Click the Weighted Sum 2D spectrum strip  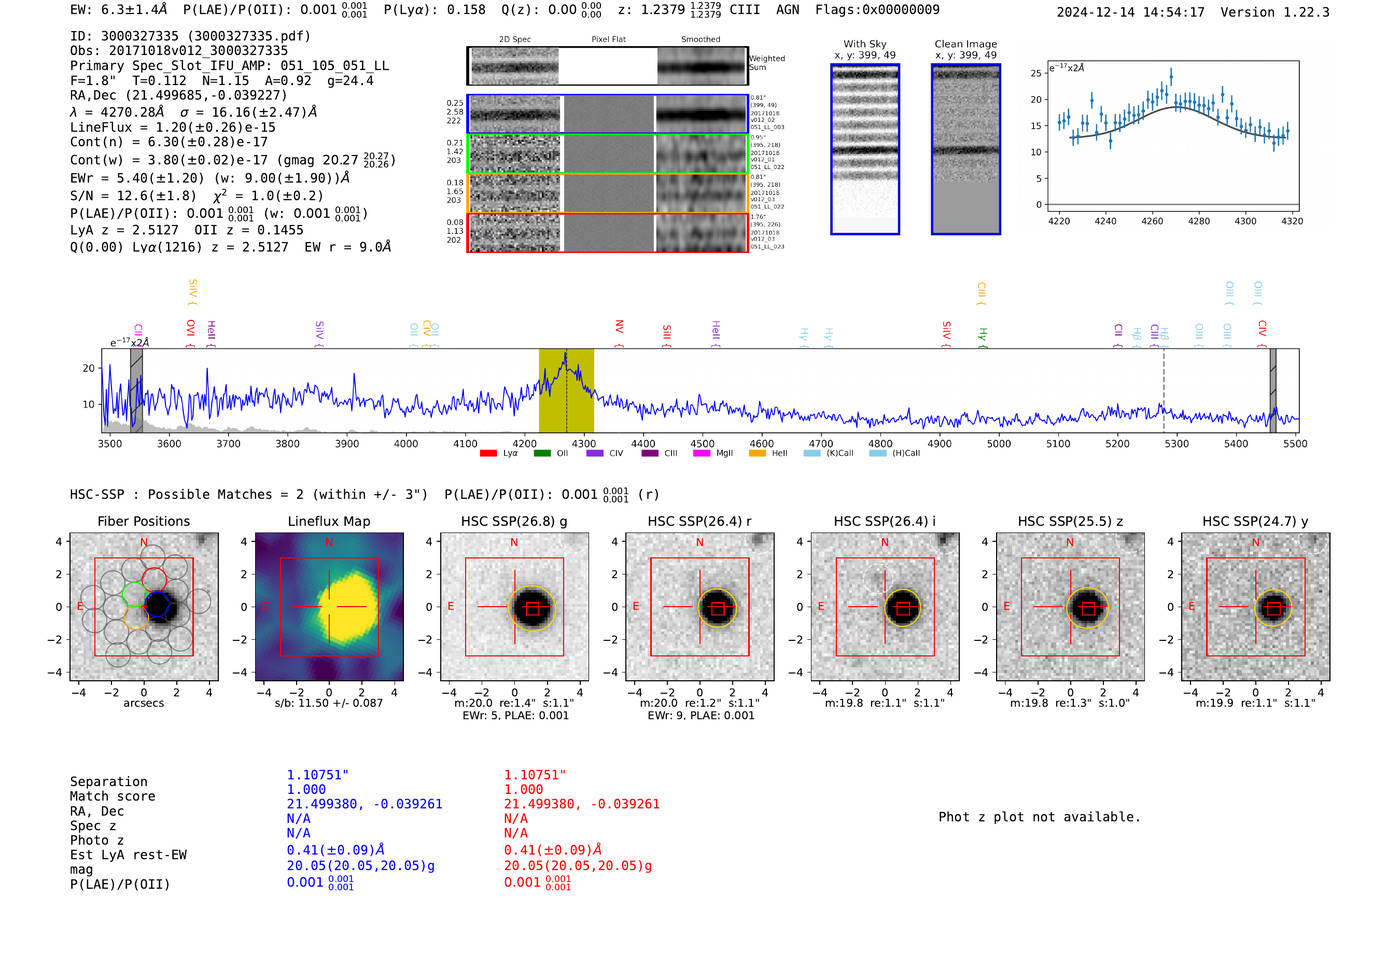tap(608, 66)
